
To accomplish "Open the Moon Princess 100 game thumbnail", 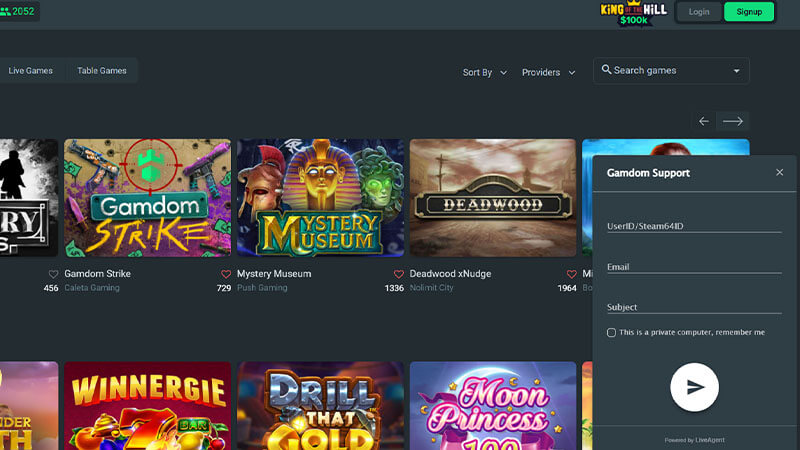I will tap(493, 406).
